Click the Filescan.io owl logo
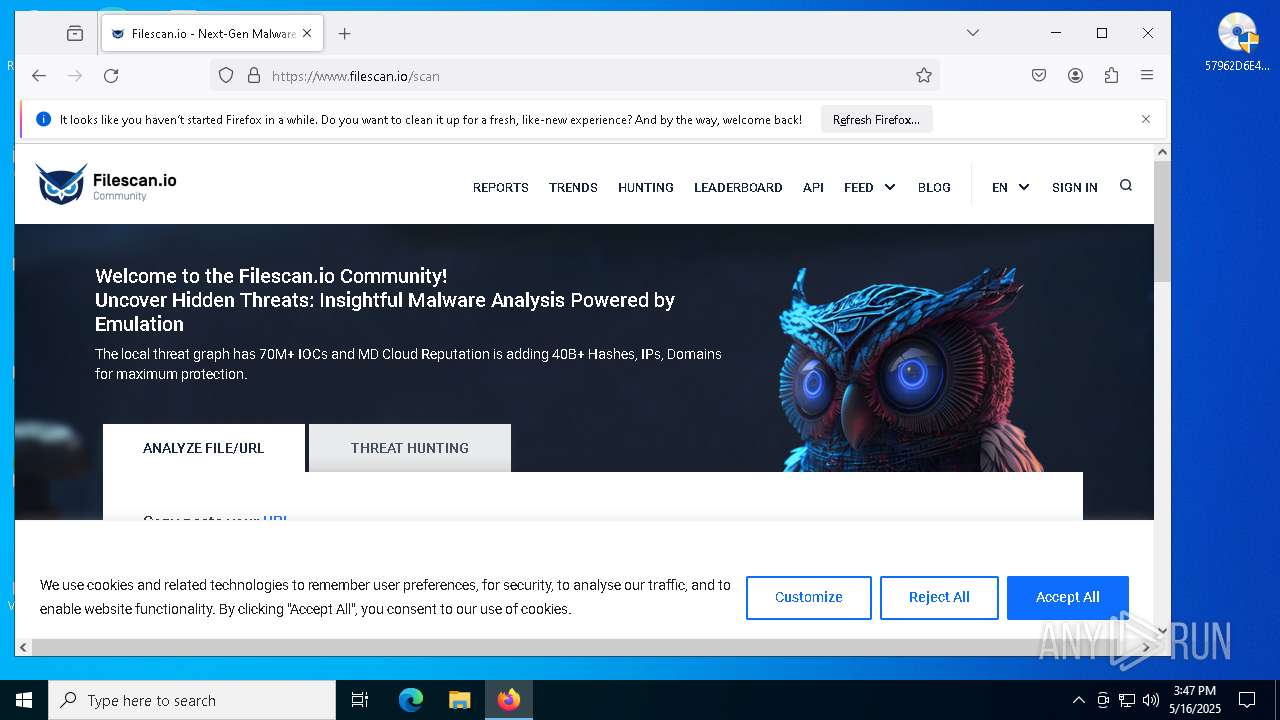The image size is (1280, 720). pyautogui.click(x=106, y=184)
